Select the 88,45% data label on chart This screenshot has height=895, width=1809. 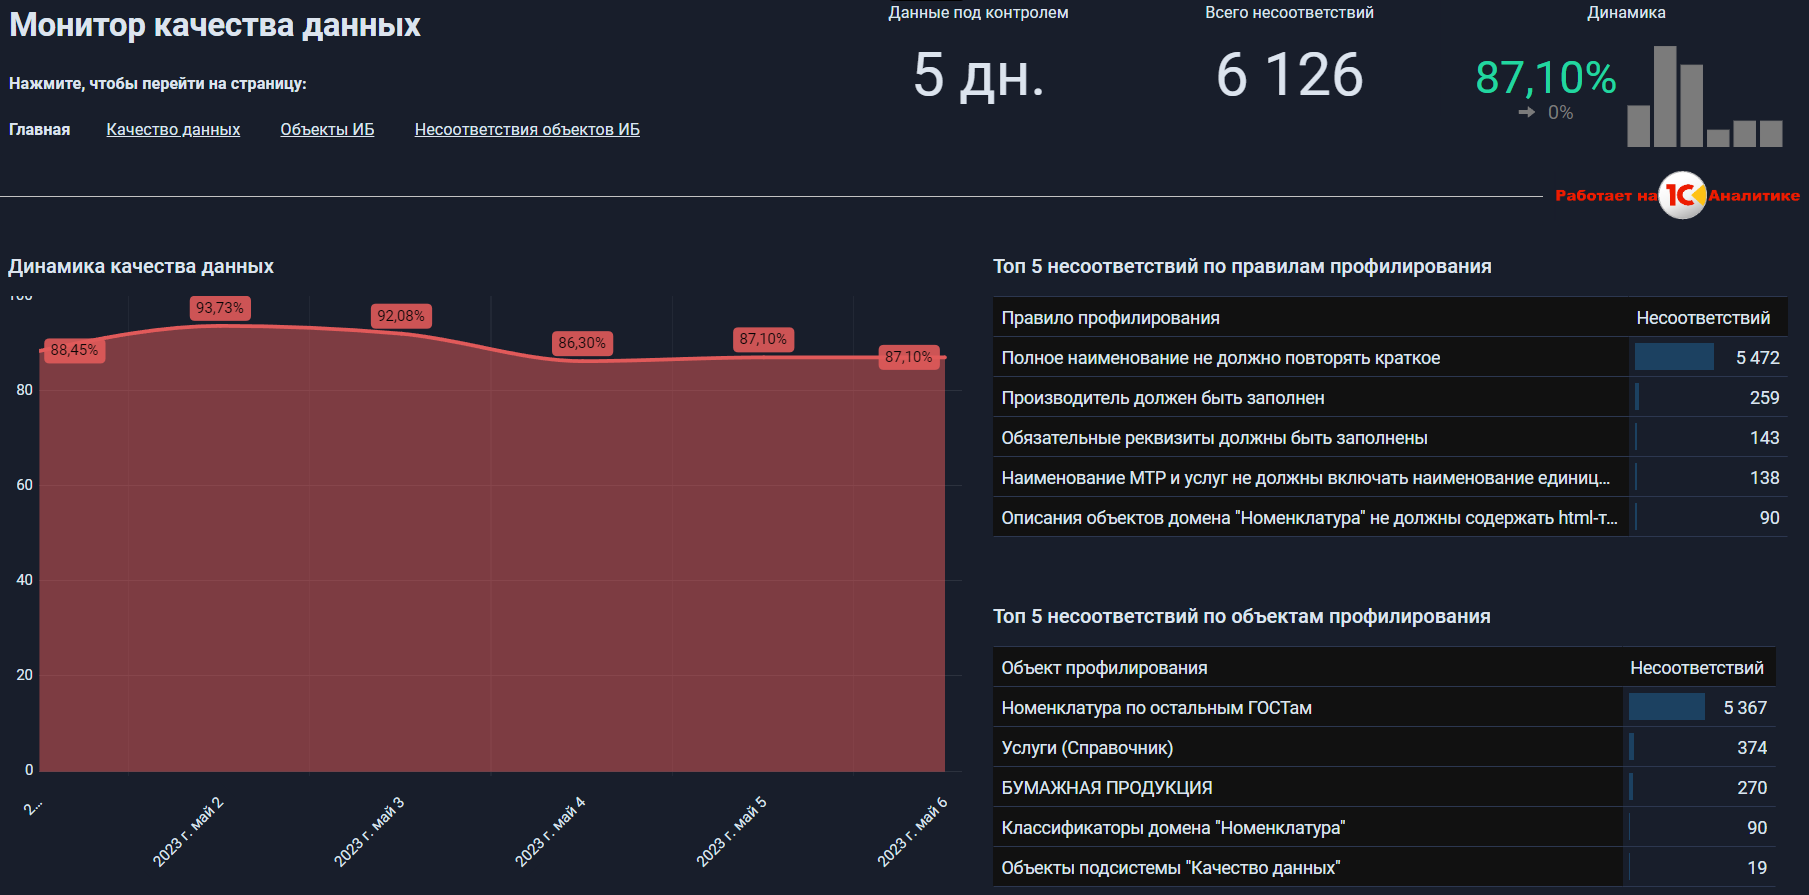pos(74,350)
